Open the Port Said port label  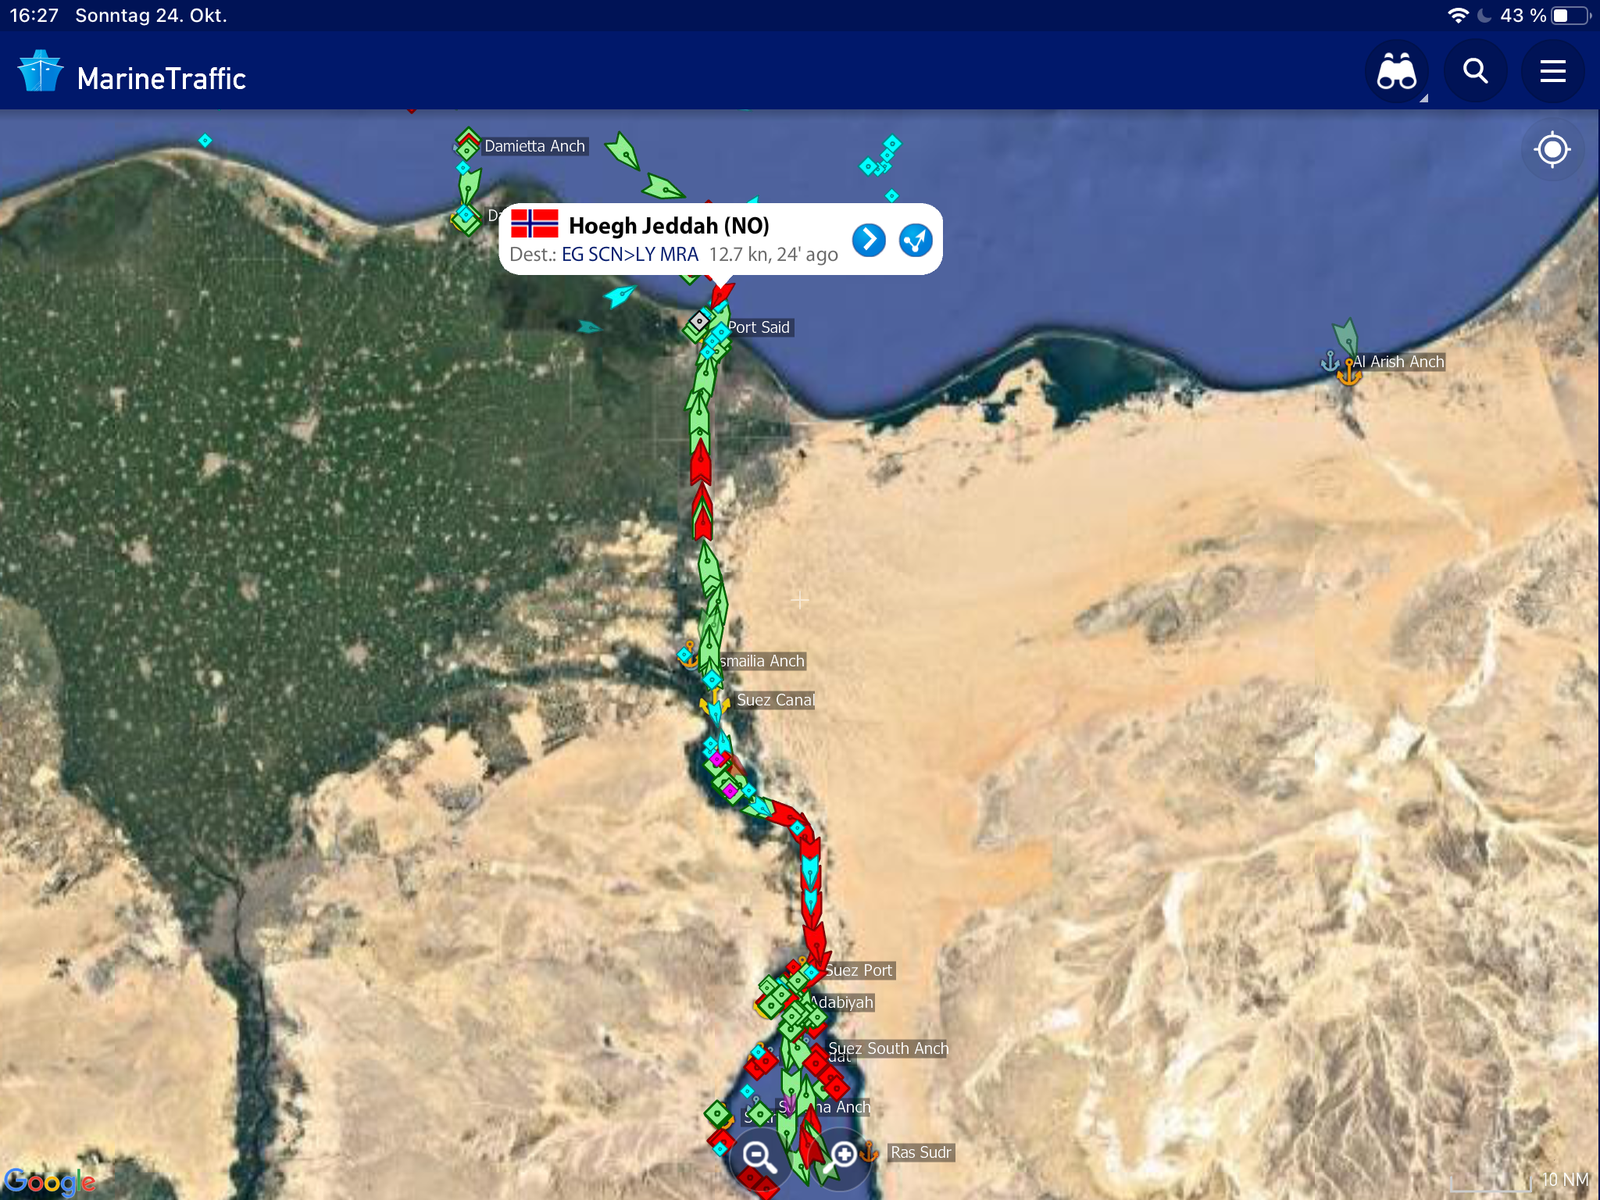(759, 327)
